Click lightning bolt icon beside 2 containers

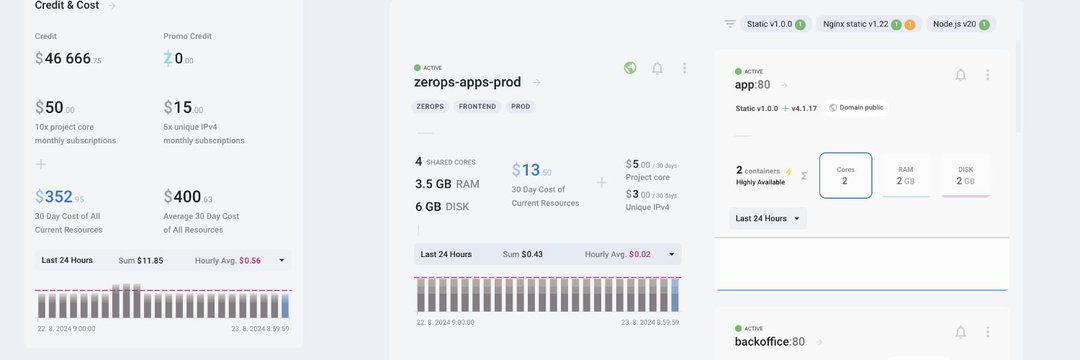click(789, 171)
